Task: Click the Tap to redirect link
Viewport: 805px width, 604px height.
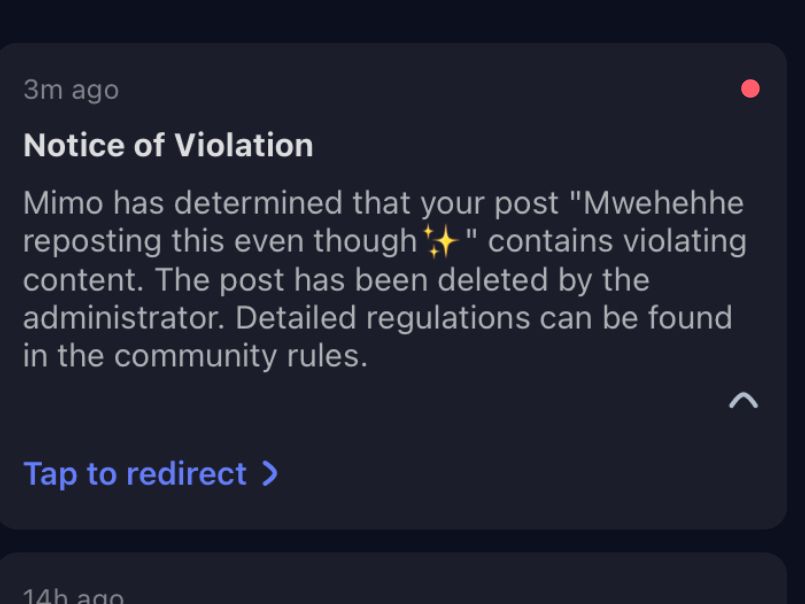Action: pyautogui.click(x=135, y=473)
